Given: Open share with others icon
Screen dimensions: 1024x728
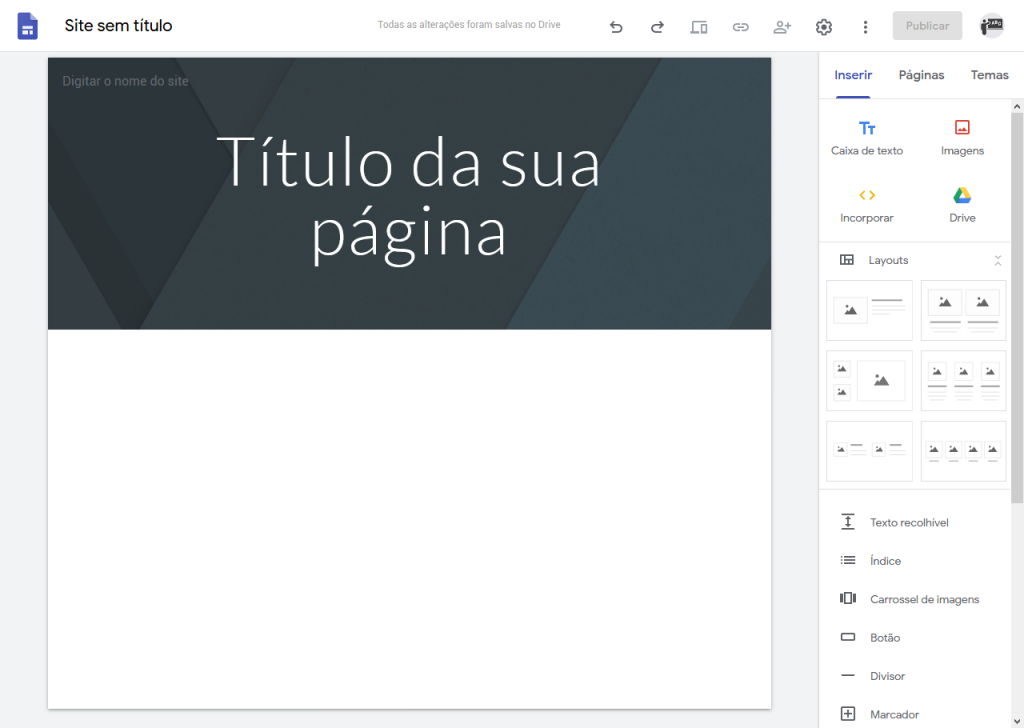Looking at the screenshot, I should (x=782, y=27).
